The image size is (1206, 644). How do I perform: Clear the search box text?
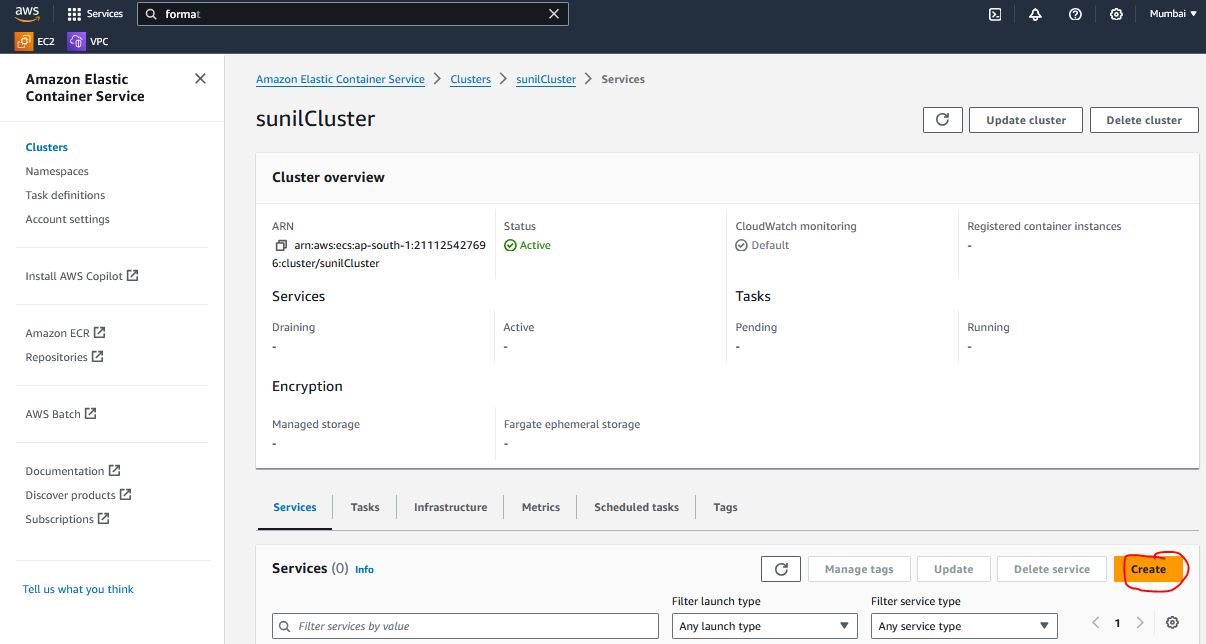tap(554, 14)
